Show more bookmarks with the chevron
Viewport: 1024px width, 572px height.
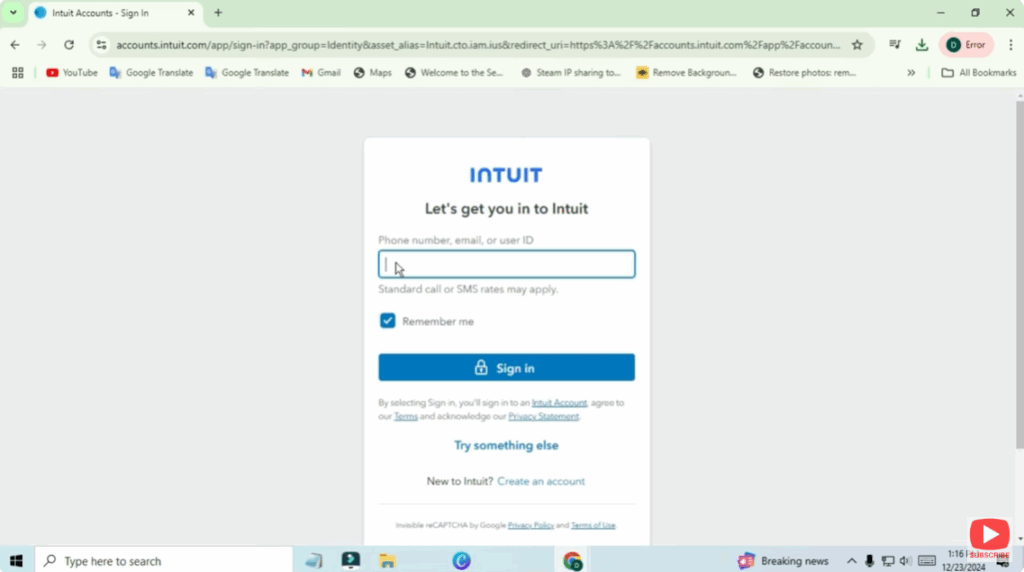(911, 72)
